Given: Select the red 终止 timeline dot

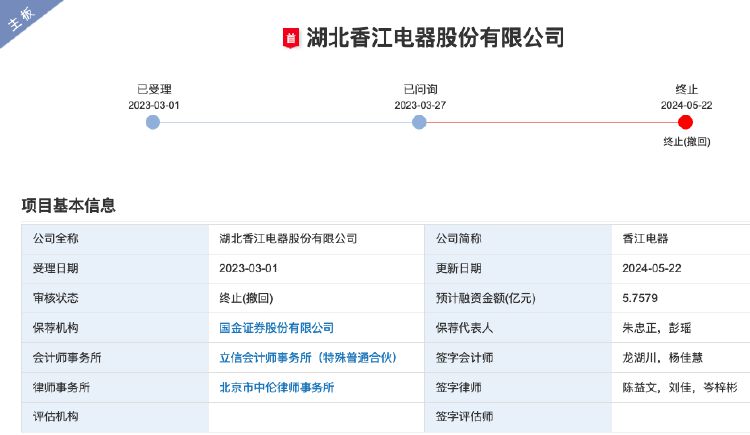Looking at the screenshot, I should [x=685, y=123].
